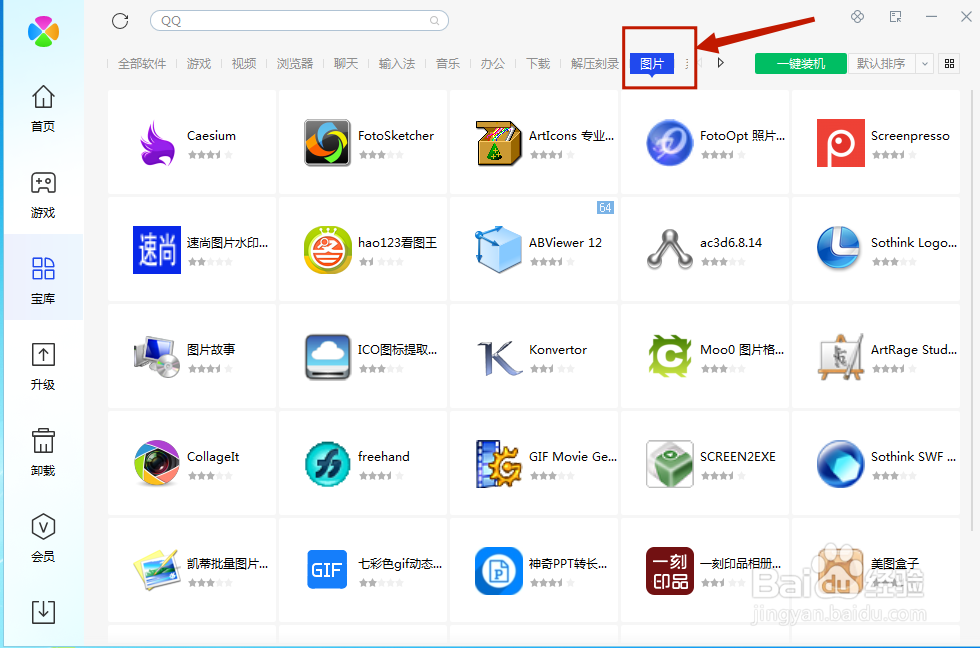This screenshot has width=980, height=648.
Task: Select the 下载 category tab
Action: (x=538, y=63)
